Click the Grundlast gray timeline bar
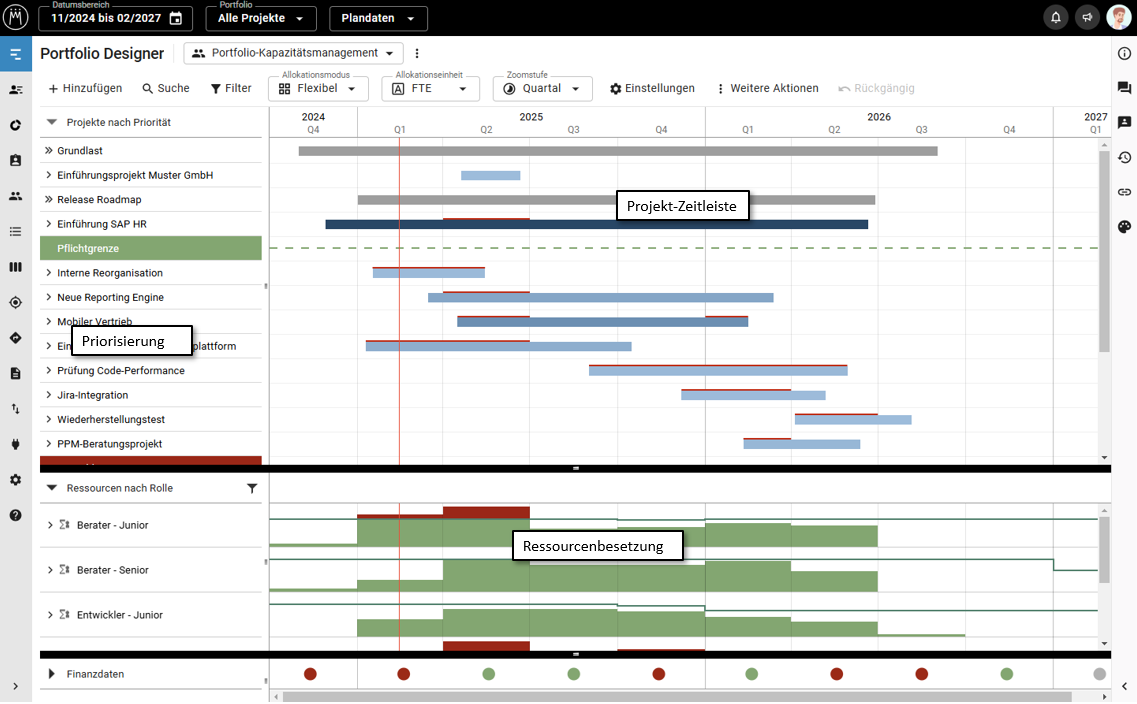The height and width of the screenshot is (704, 1137). (618, 152)
